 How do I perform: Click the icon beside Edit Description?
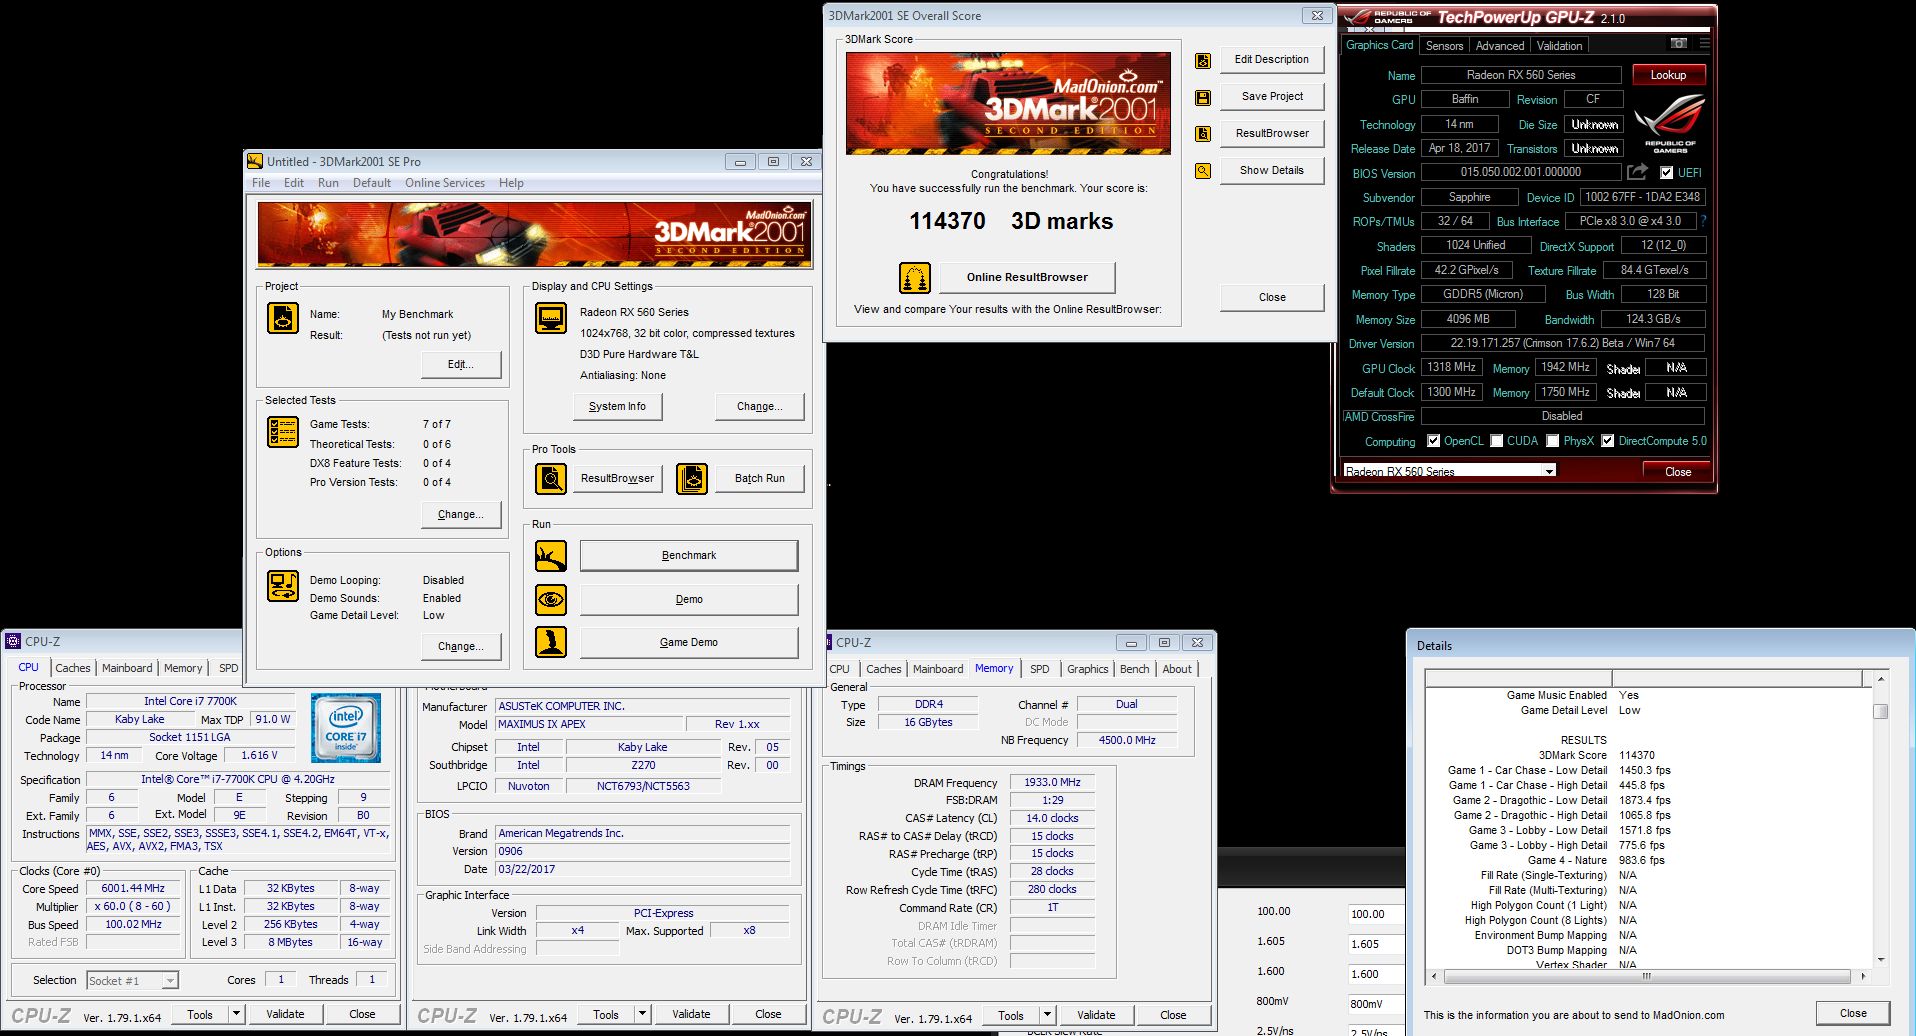point(1203,60)
